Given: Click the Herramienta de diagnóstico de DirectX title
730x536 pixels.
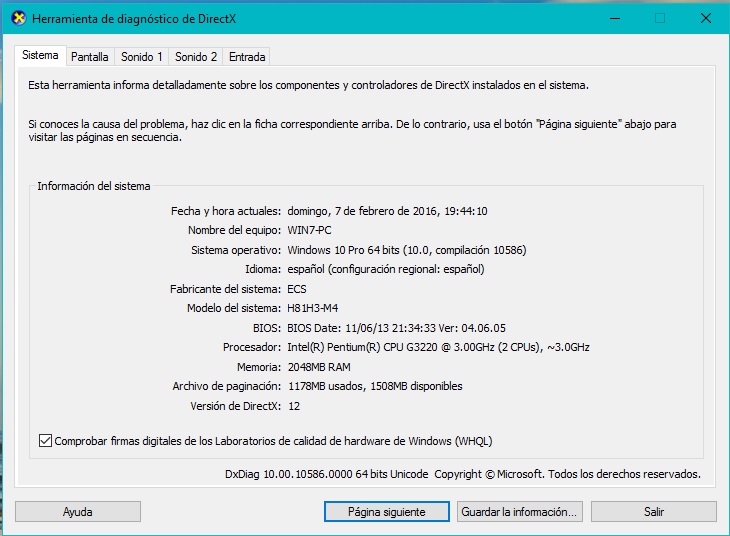Looking at the screenshot, I should (x=134, y=19).
